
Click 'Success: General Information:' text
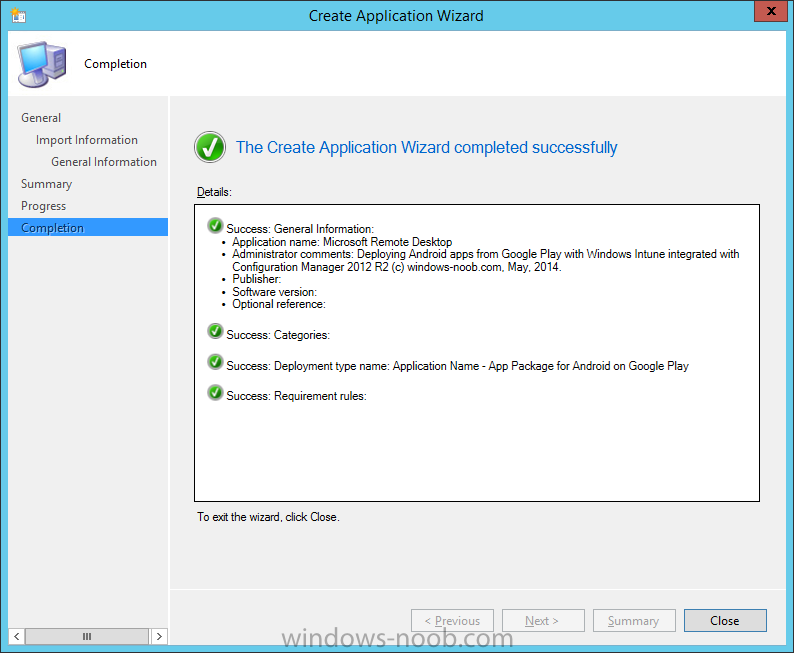(300, 229)
